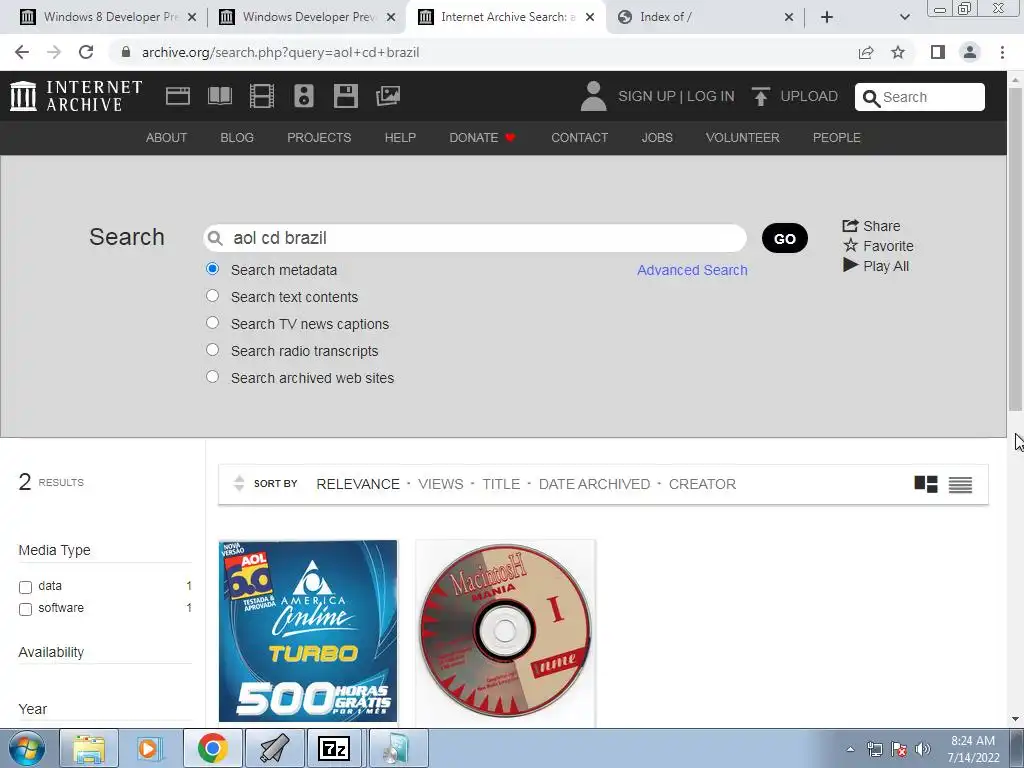Click the Favorite star link
The image size is (1024, 768).
point(878,246)
